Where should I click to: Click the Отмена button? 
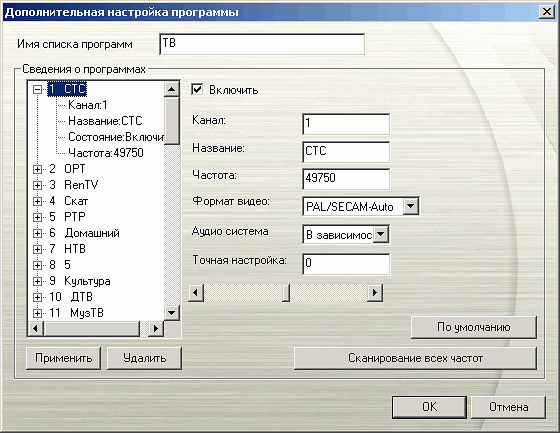pos(508,407)
